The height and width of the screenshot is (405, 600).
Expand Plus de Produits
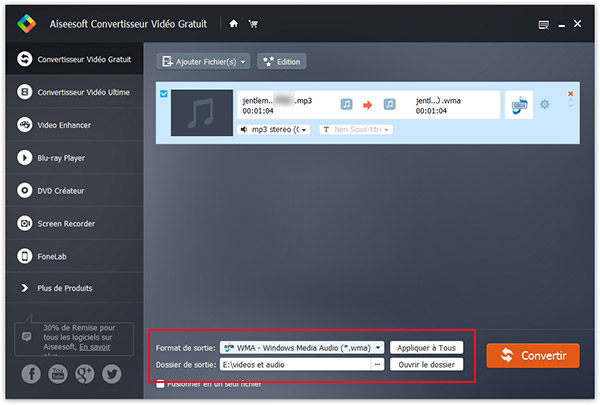pyautogui.click(x=74, y=288)
